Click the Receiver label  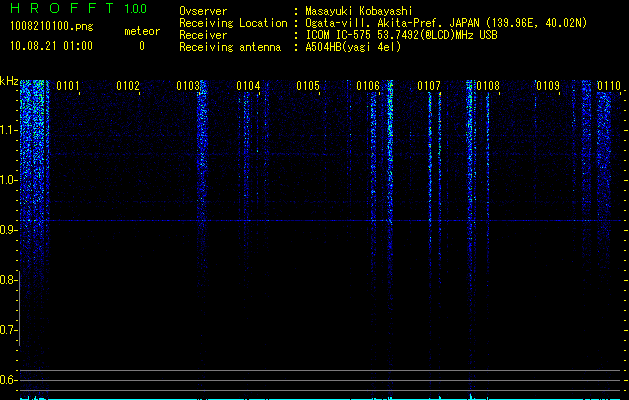(x=203, y=35)
